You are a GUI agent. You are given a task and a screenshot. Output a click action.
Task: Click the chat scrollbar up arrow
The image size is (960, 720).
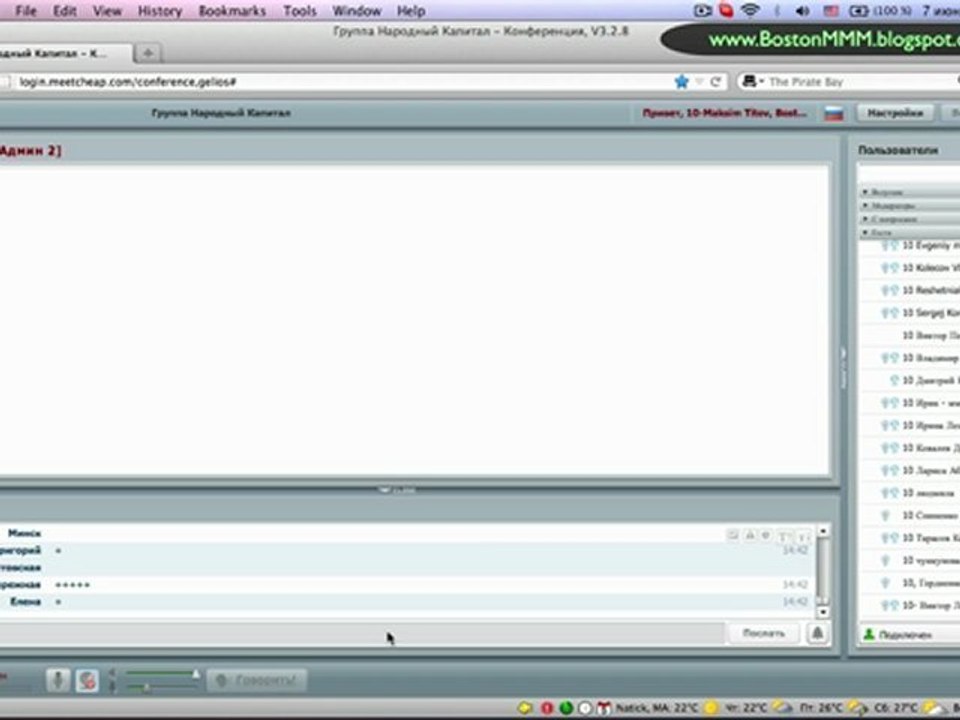tap(823, 531)
